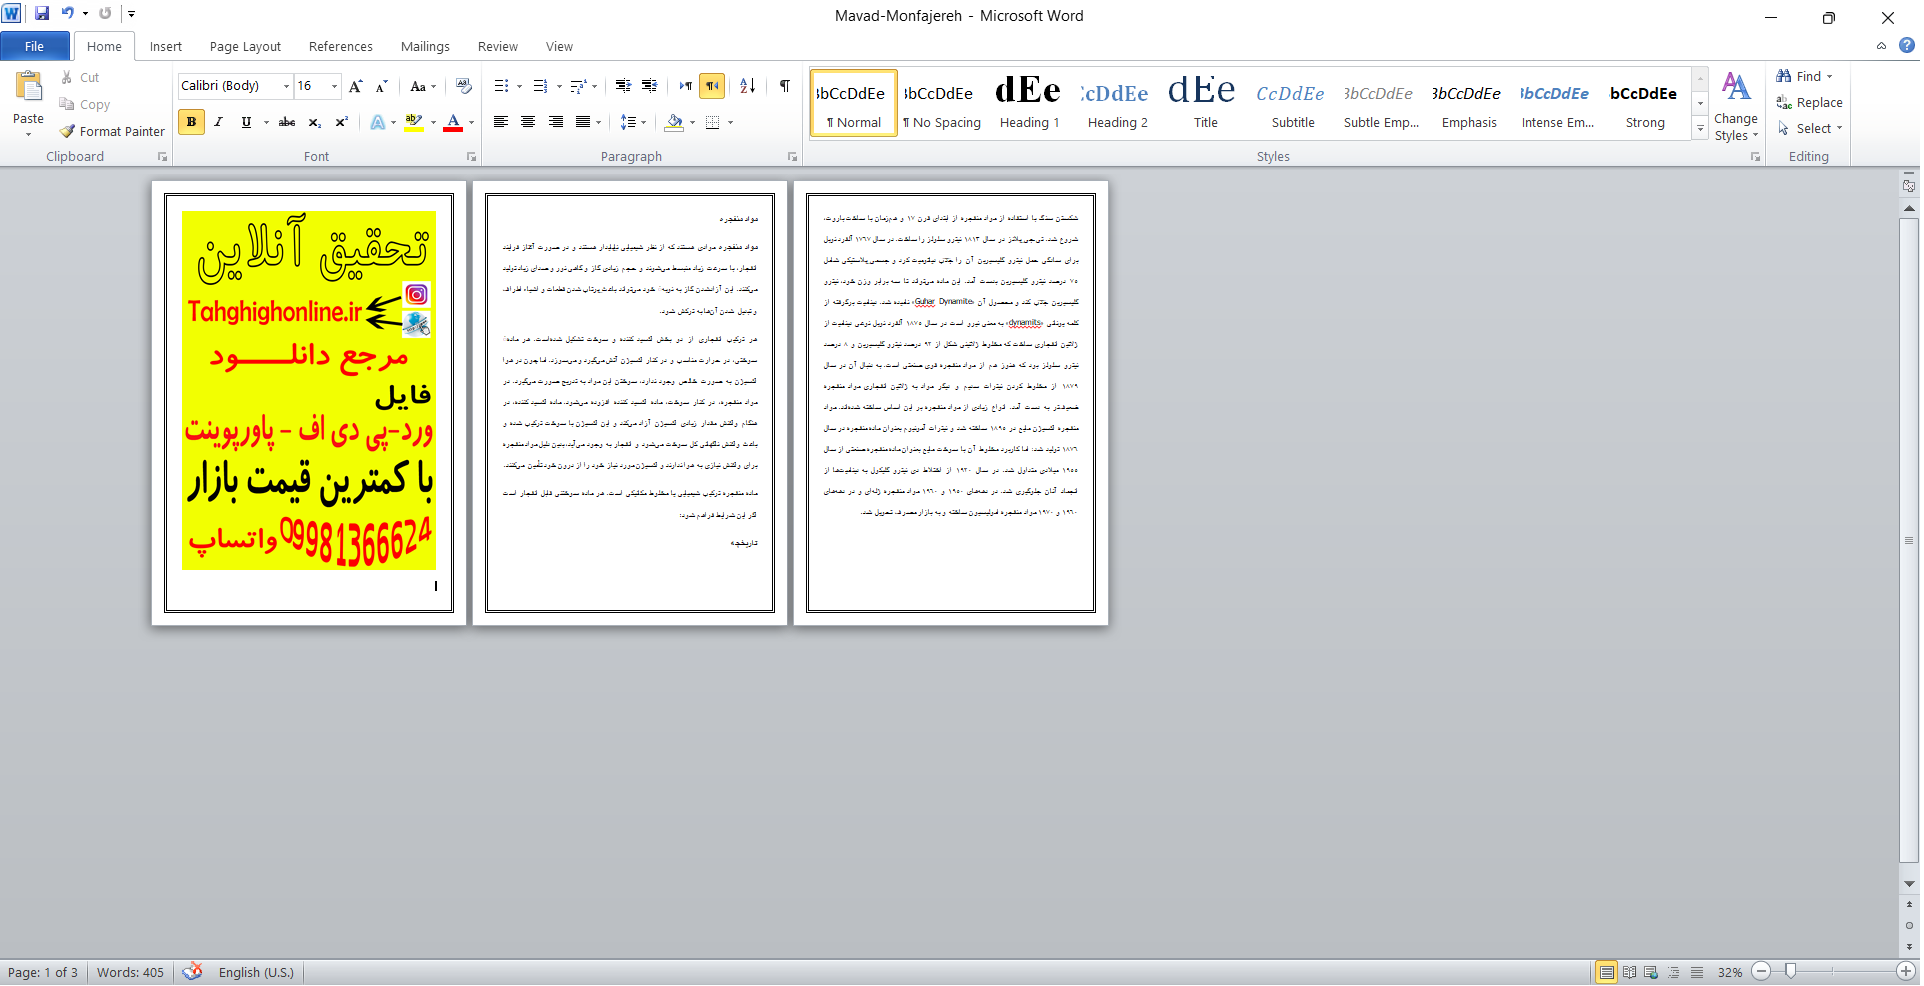The width and height of the screenshot is (1924, 986).
Task: Apply Heading 1 style
Action: [x=1029, y=103]
